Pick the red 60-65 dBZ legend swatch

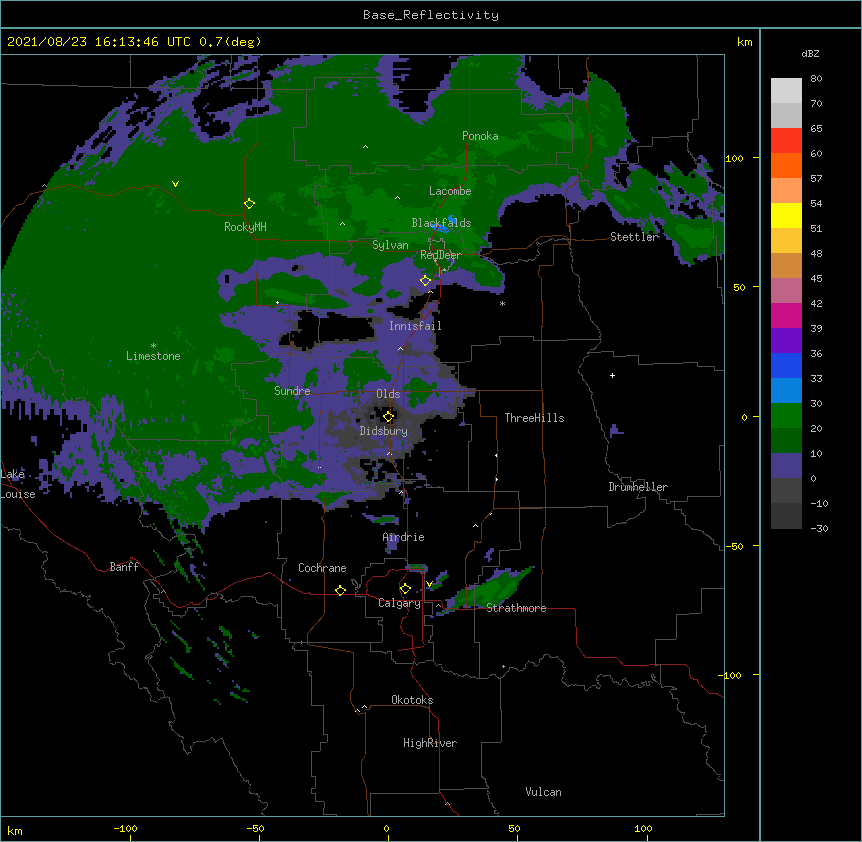[x=786, y=141]
